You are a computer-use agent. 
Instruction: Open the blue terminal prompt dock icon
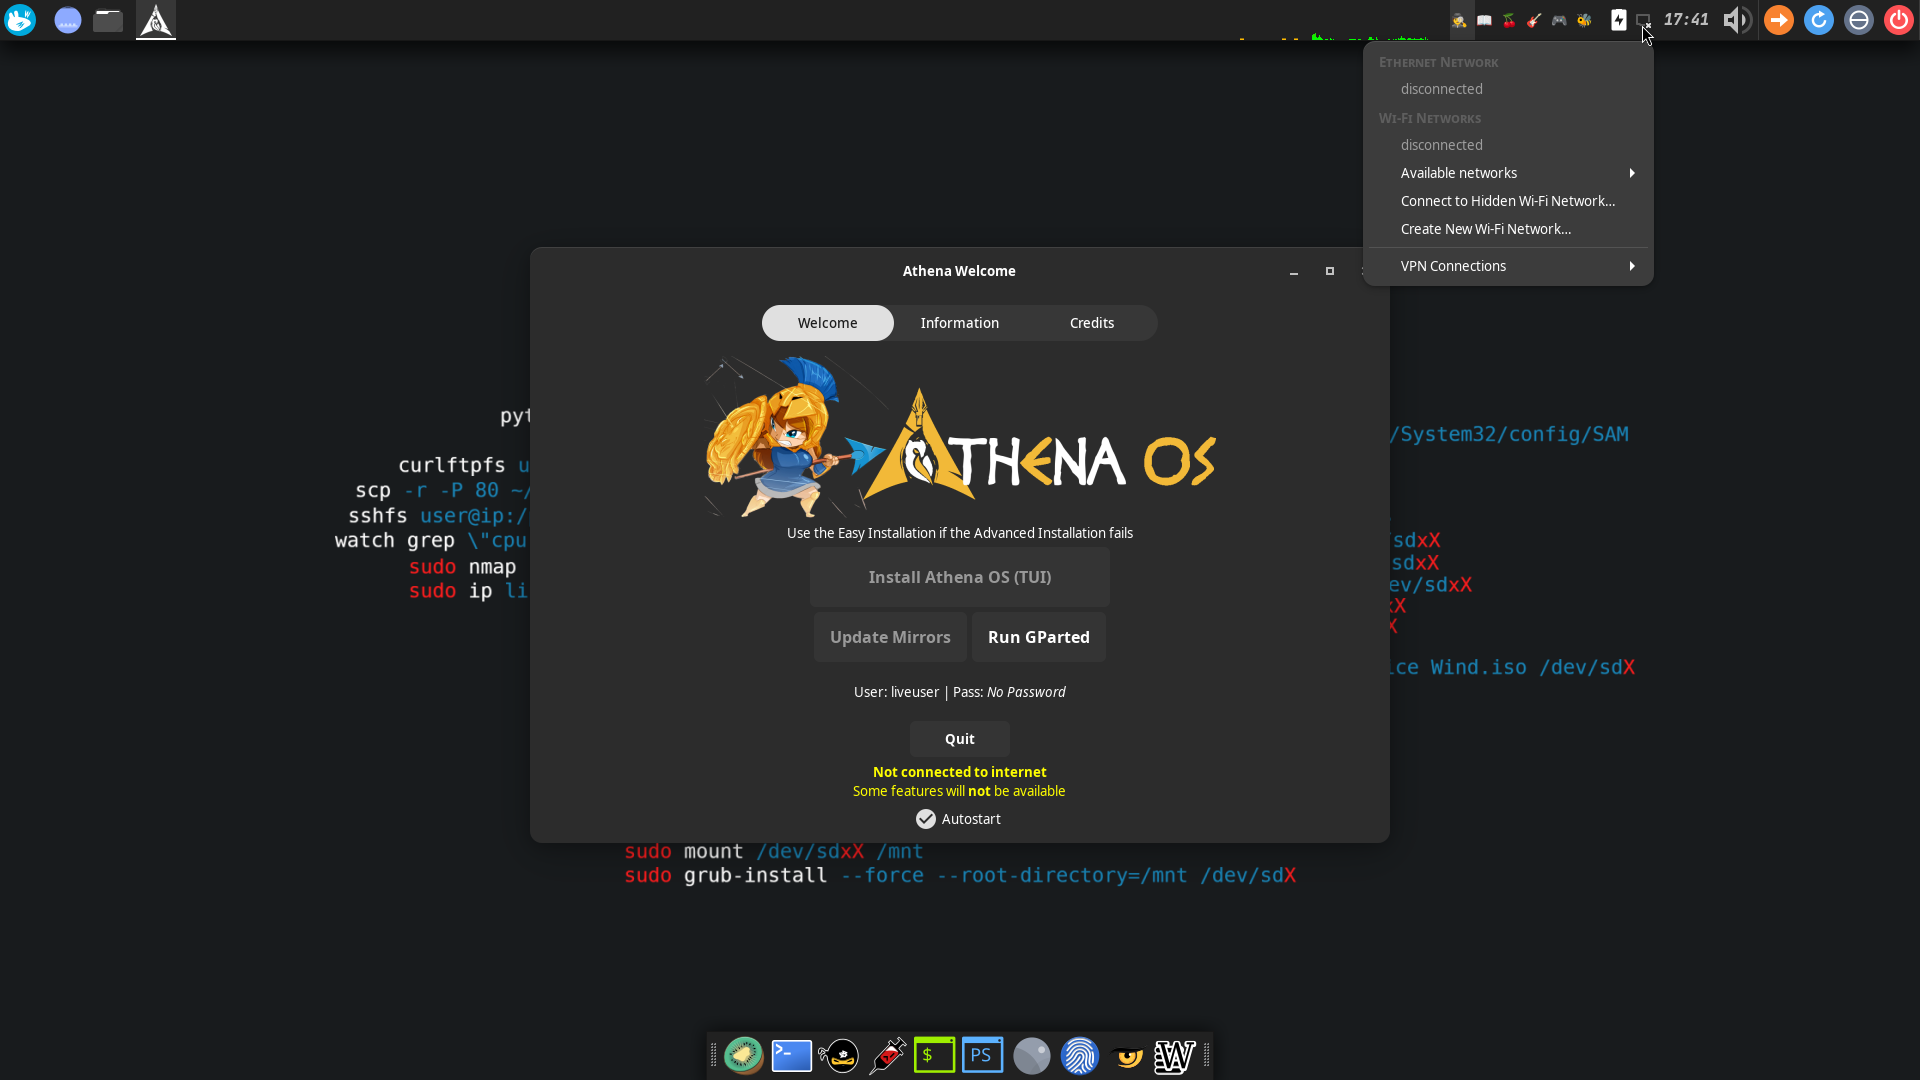coord(791,1055)
